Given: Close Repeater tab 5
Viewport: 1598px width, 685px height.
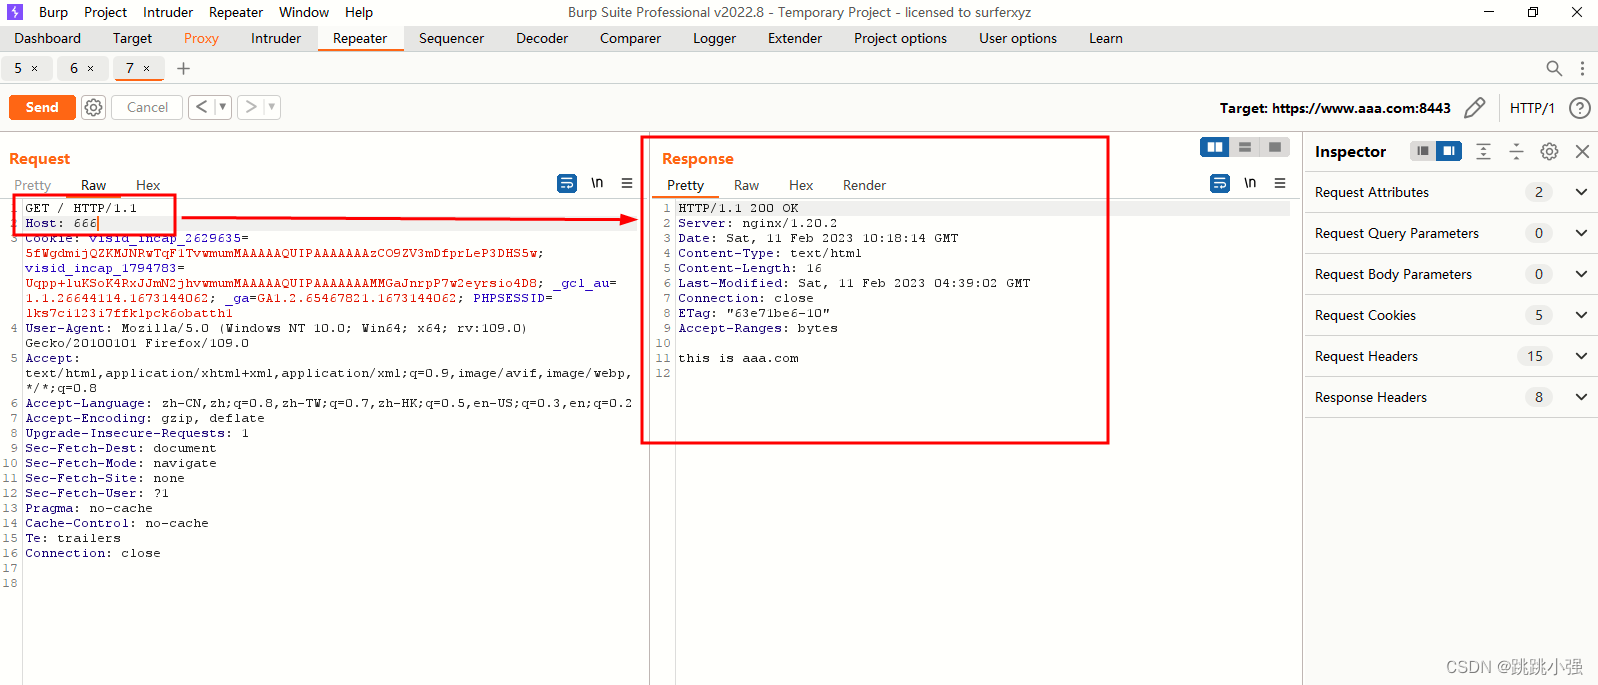Looking at the screenshot, I should tap(34, 68).
